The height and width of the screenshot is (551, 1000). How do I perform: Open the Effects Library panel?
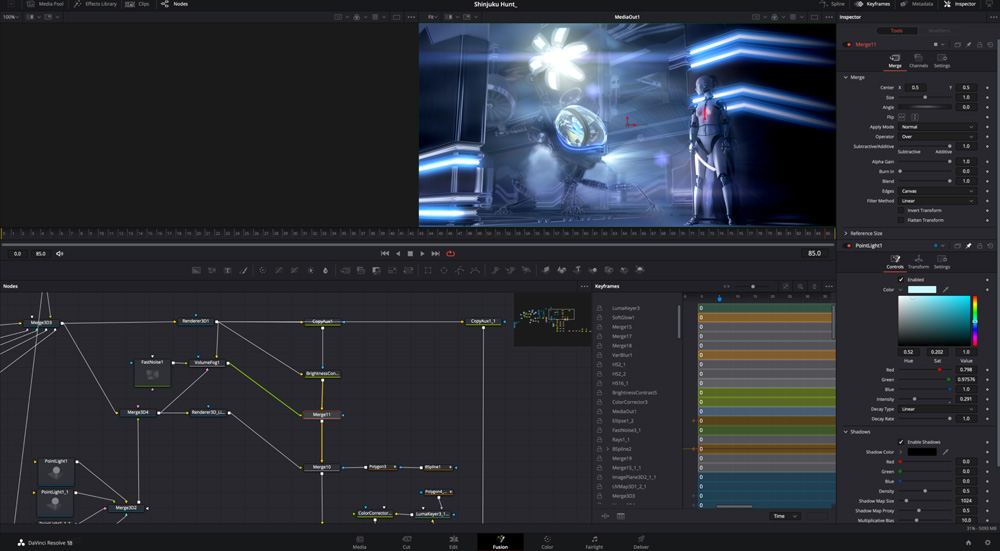tap(96, 4)
